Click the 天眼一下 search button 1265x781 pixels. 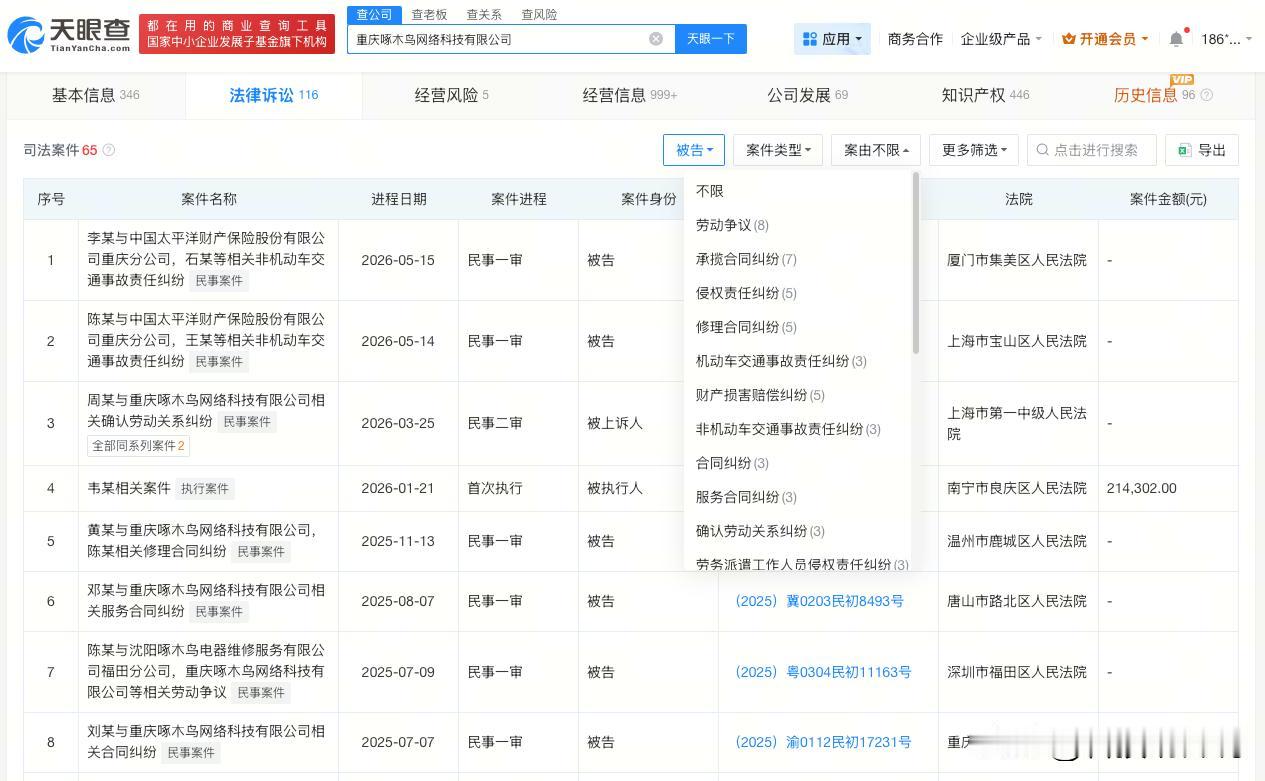click(x=711, y=39)
